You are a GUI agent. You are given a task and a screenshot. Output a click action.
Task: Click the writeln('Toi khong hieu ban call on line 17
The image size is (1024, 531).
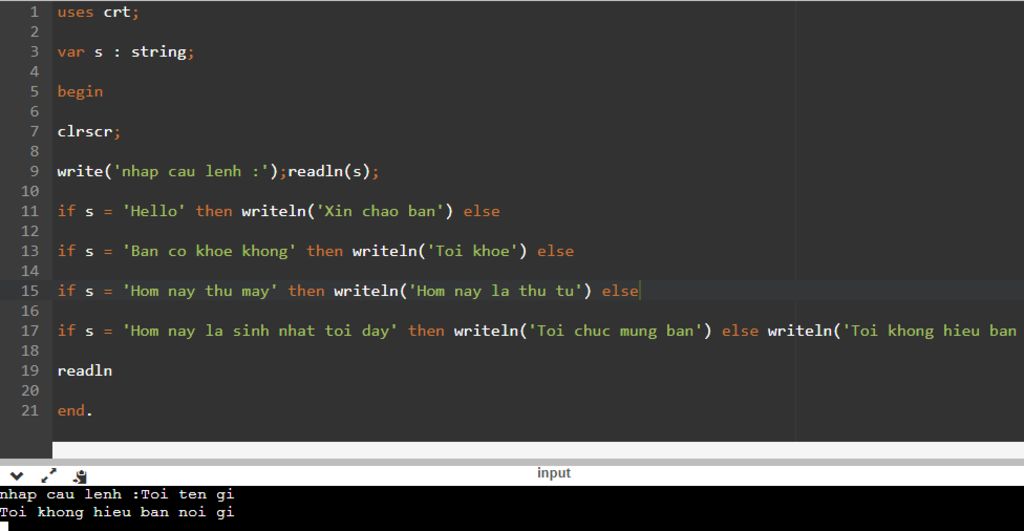click(x=892, y=330)
